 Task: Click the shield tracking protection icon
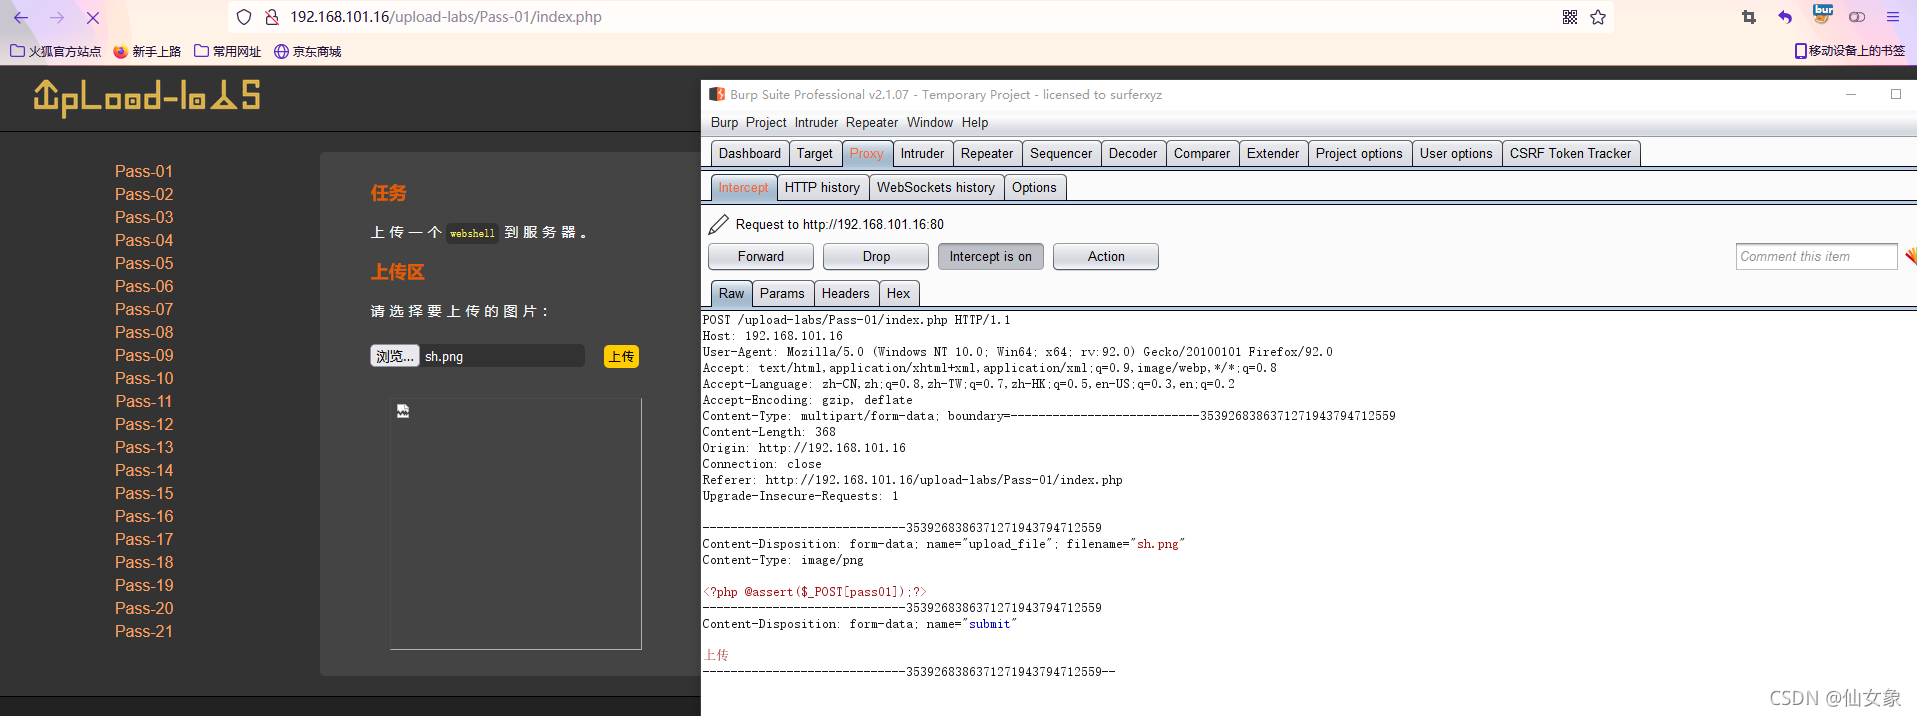point(244,17)
